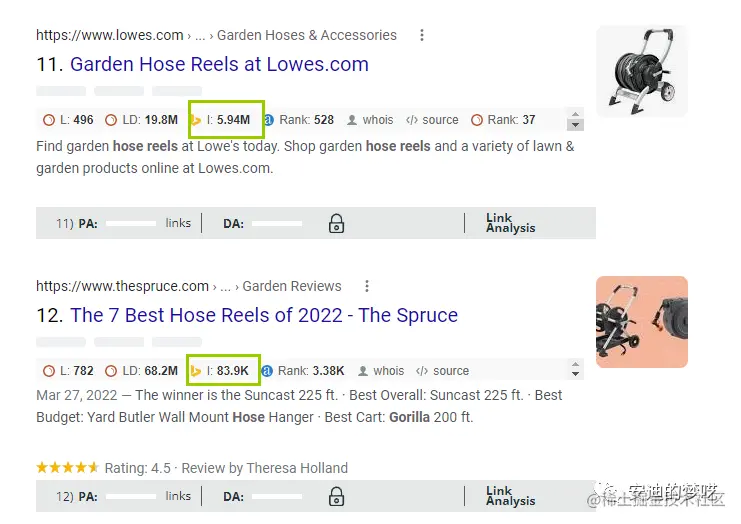This screenshot has height=524, width=741.
Task: Click the 12) PA: label
Action: [x=77, y=497]
